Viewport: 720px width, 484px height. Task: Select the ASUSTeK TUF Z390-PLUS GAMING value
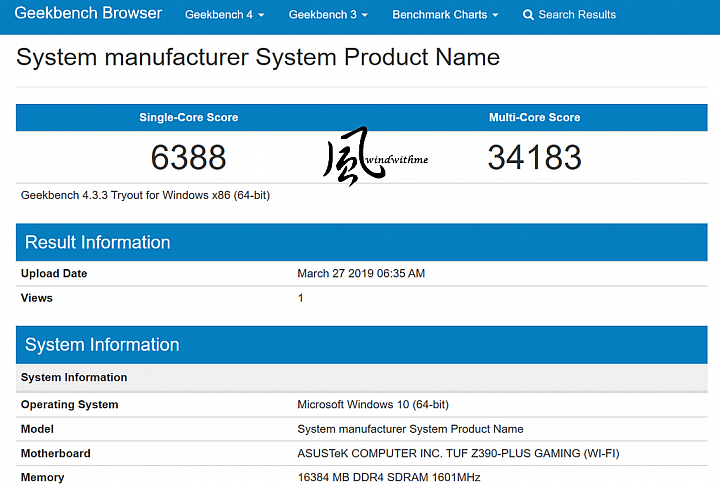click(458, 453)
